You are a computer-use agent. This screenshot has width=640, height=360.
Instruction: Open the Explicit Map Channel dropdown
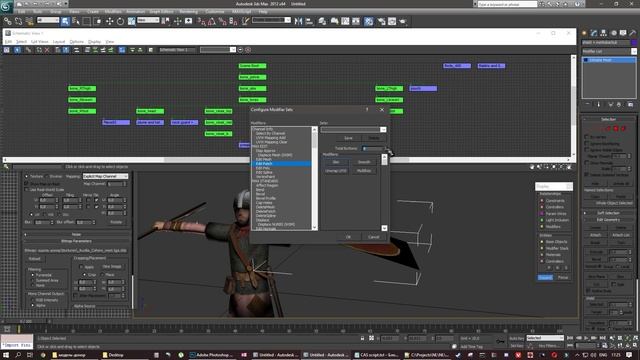pyautogui.click(x=105, y=176)
